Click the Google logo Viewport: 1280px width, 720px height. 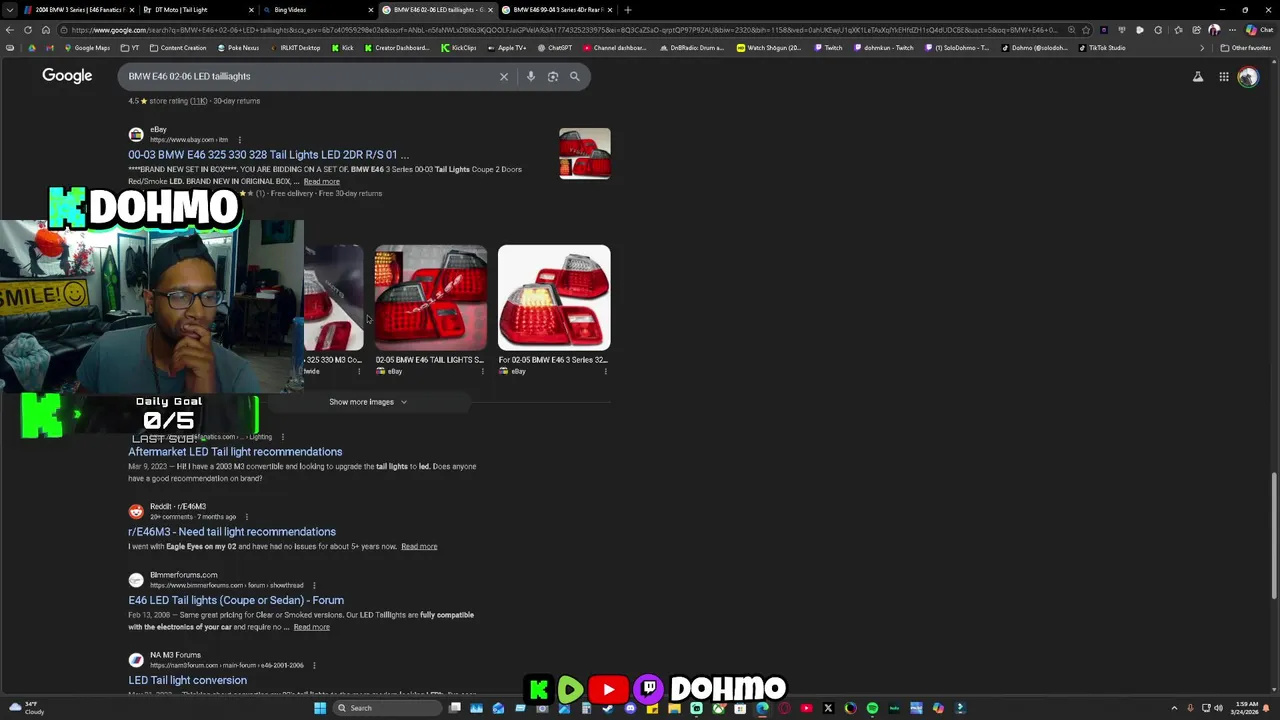67,76
